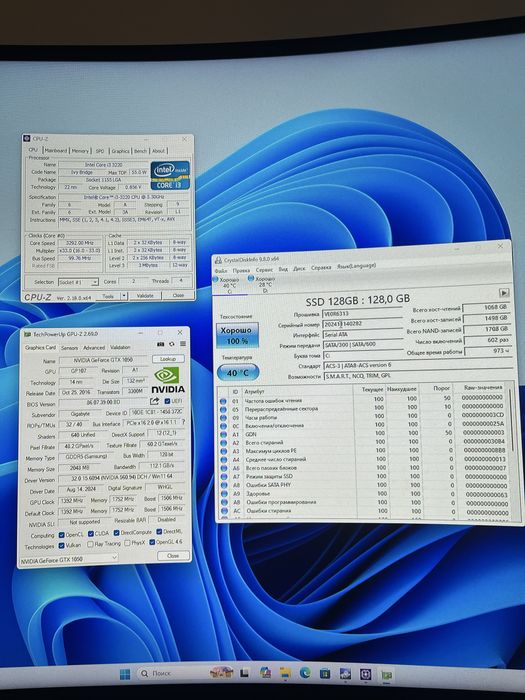Switch to Advanced tab in GPU-Z
The image size is (525, 700).
pos(94,347)
